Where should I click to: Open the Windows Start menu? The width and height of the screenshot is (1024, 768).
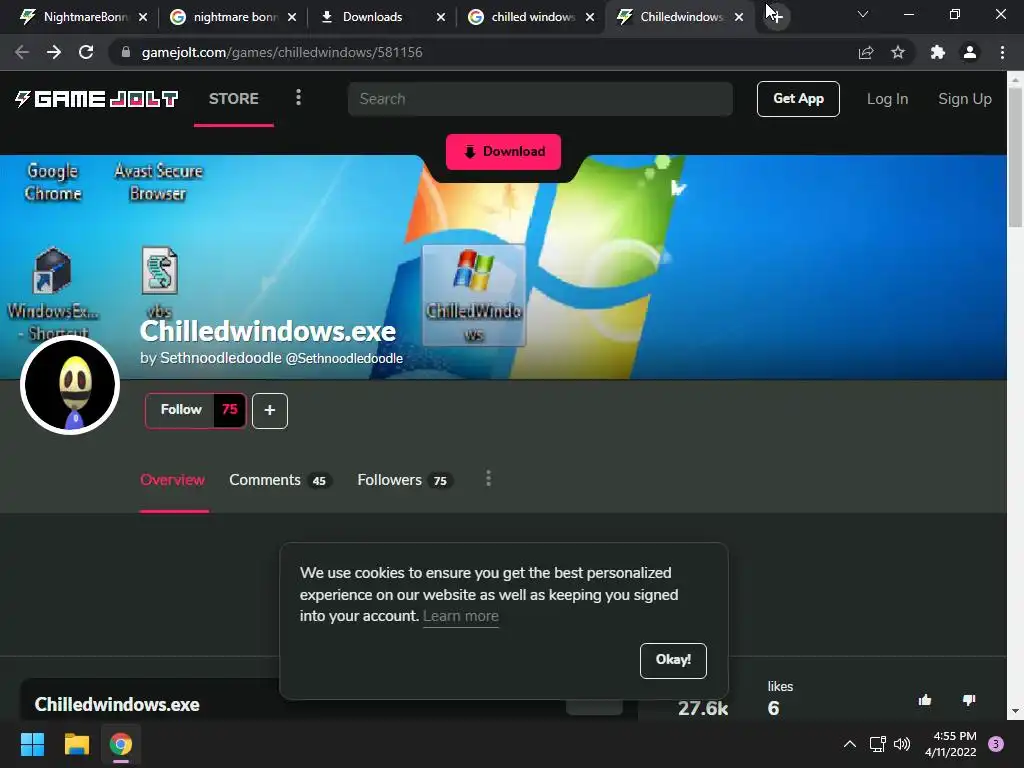(32, 744)
